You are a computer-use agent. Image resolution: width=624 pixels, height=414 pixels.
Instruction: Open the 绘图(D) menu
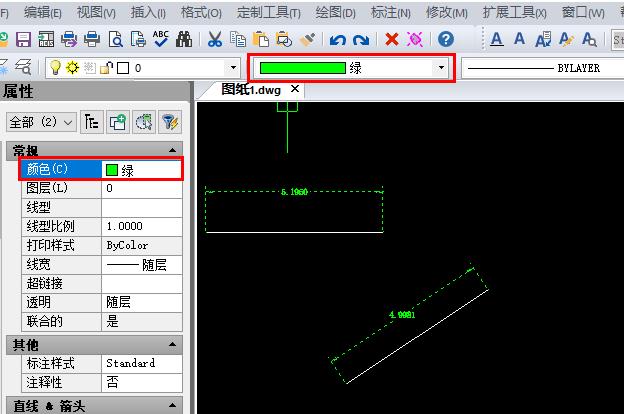(335, 13)
